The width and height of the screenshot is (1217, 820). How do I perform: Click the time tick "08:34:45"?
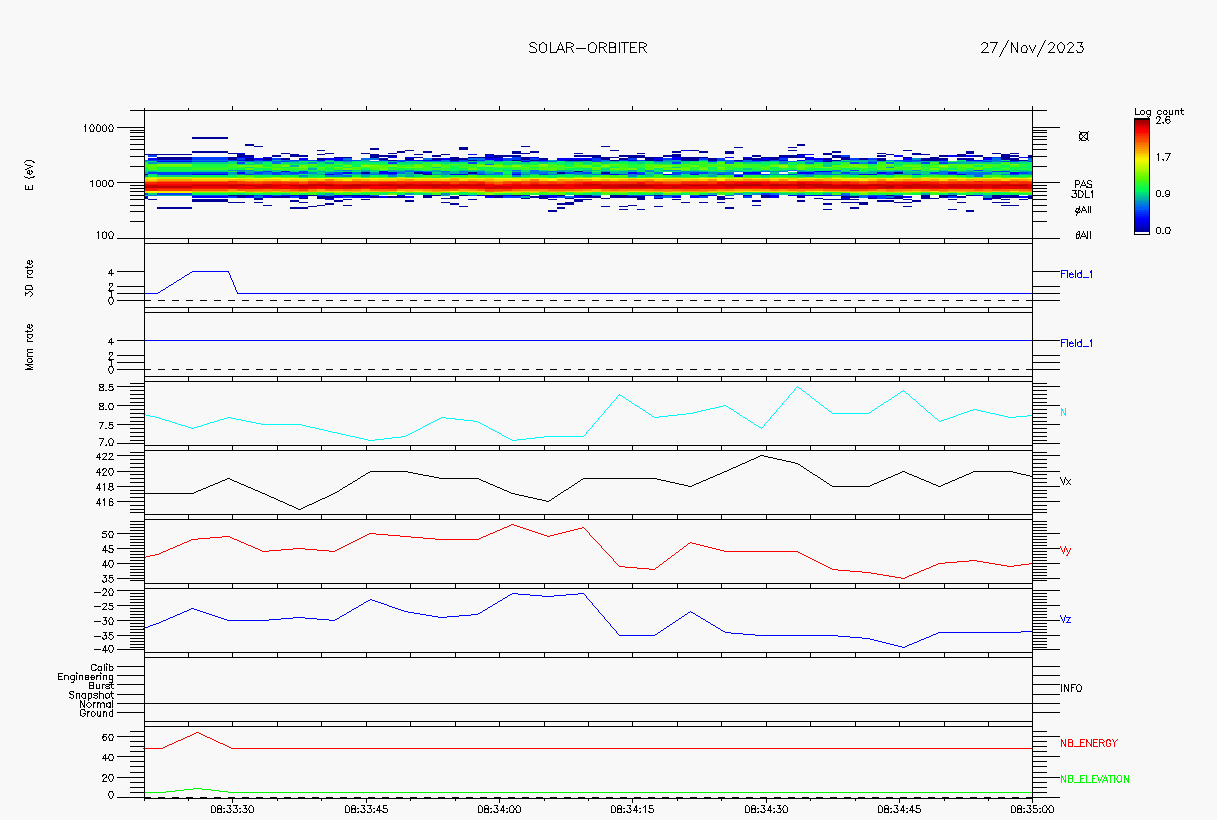pyautogui.click(x=900, y=808)
